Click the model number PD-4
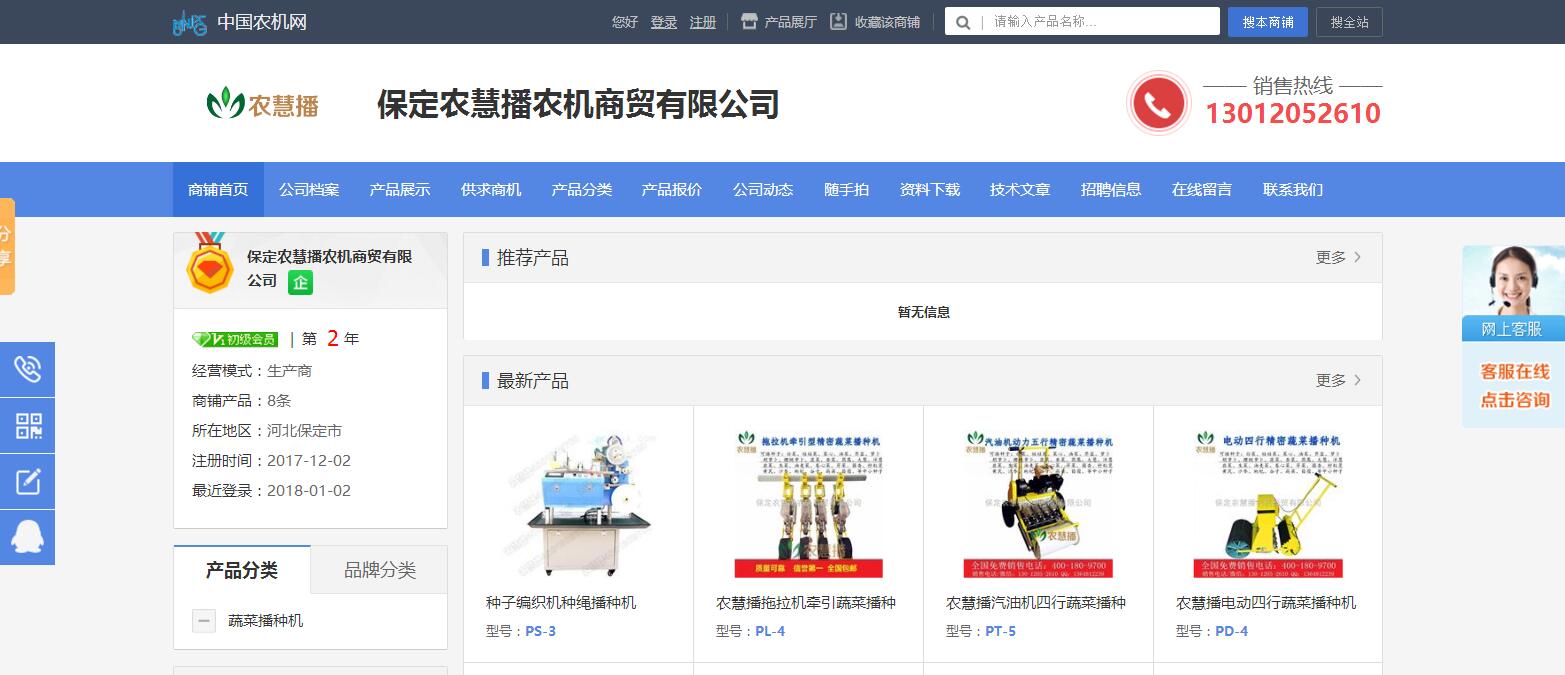The height and width of the screenshot is (675, 1565). click(x=1232, y=631)
